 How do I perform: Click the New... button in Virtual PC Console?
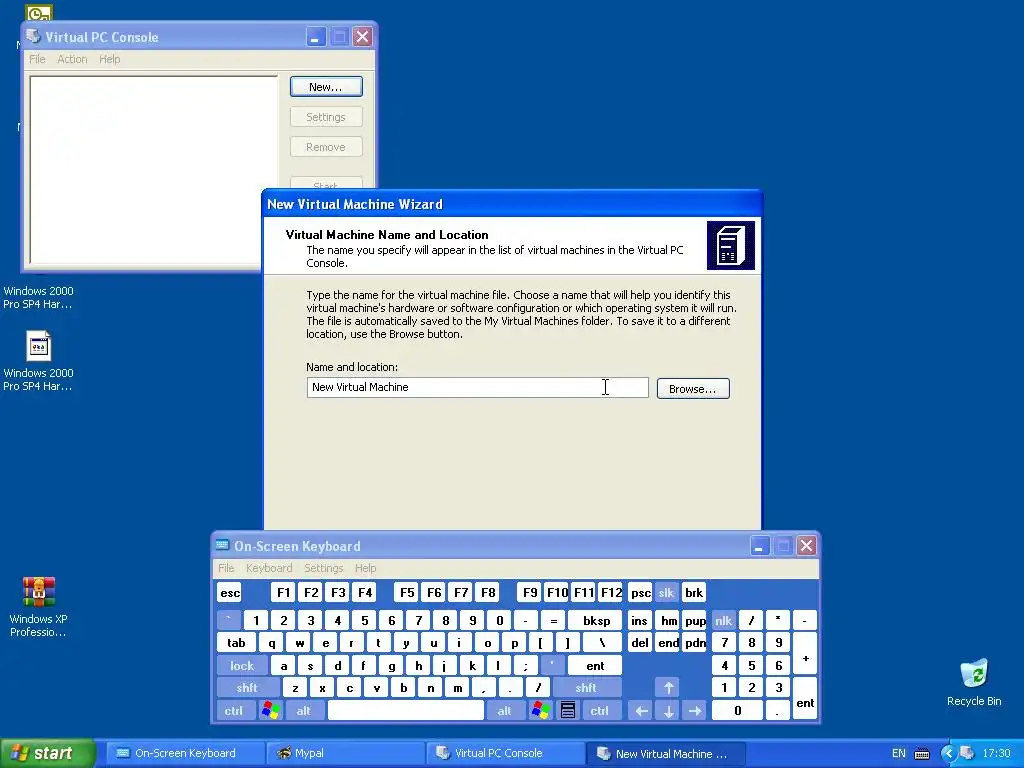(326, 87)
